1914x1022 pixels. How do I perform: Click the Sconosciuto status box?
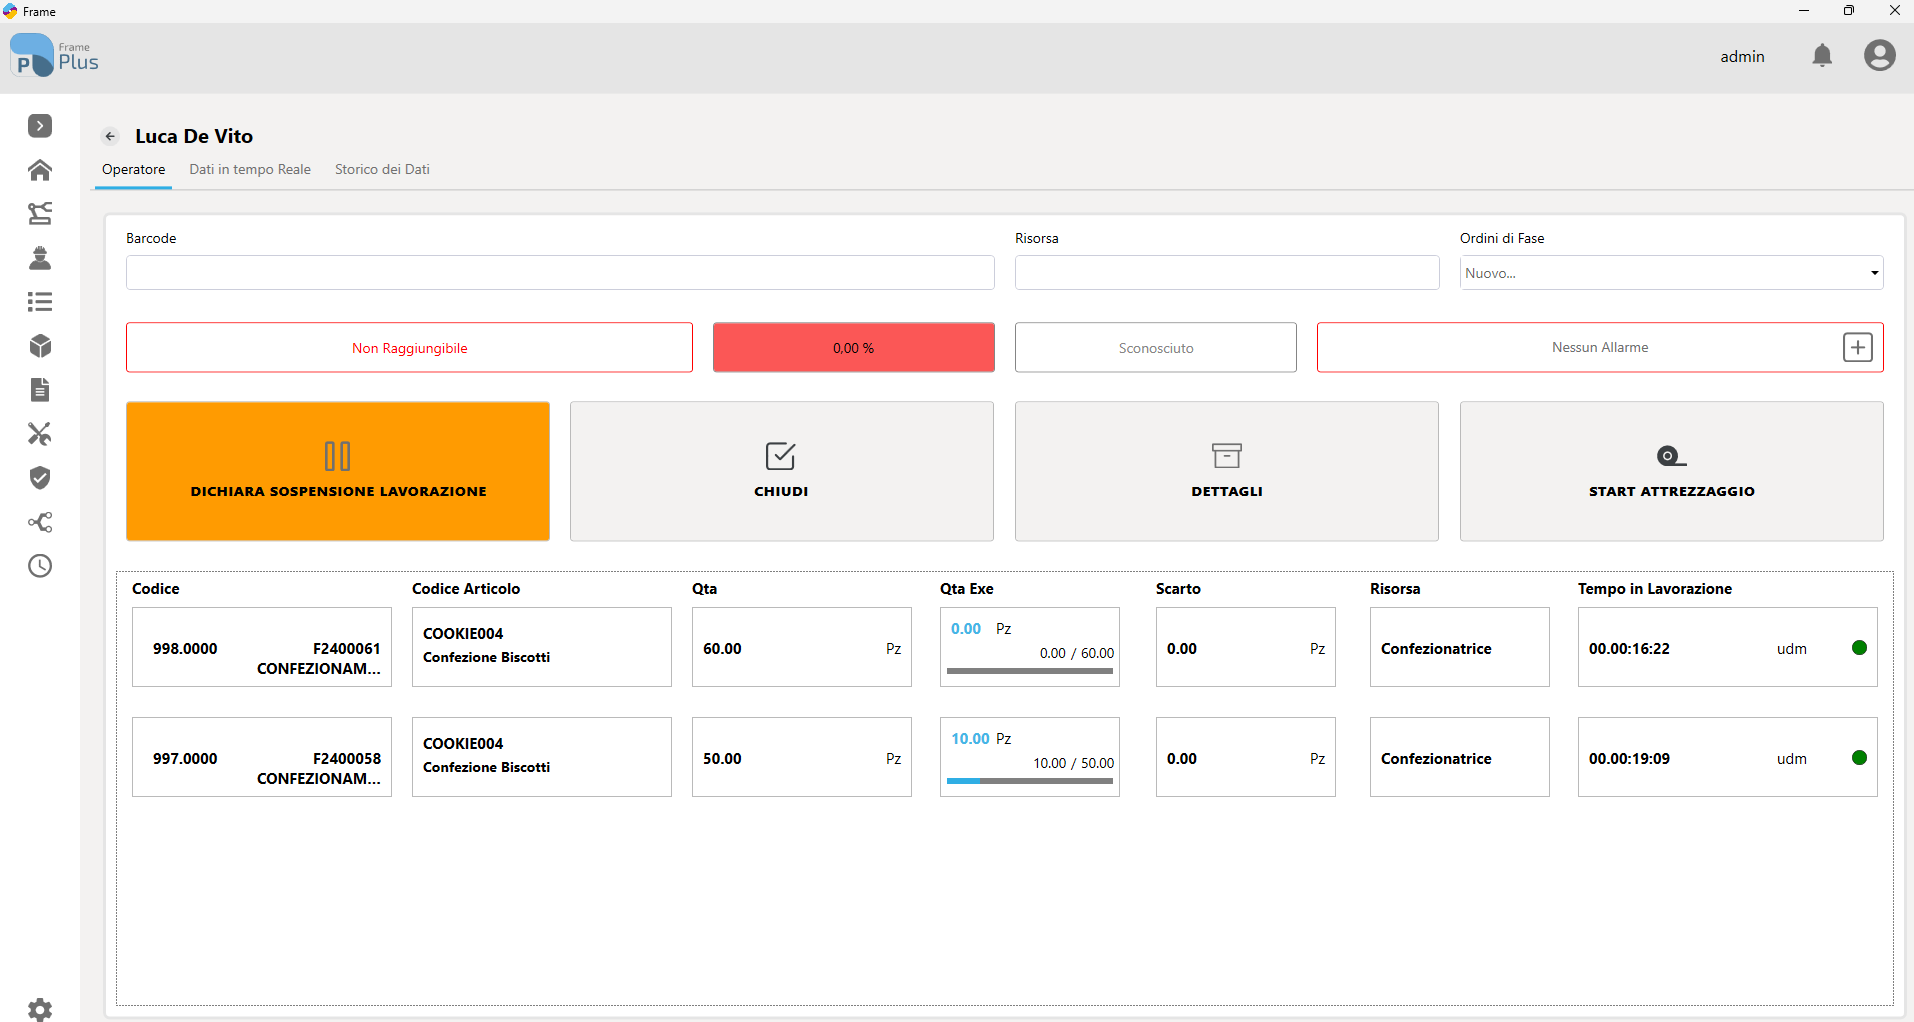pos(1155,347)
